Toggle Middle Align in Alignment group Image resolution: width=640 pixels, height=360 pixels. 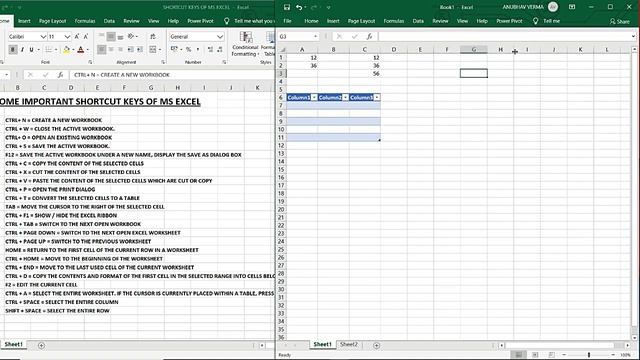point(111,37)
